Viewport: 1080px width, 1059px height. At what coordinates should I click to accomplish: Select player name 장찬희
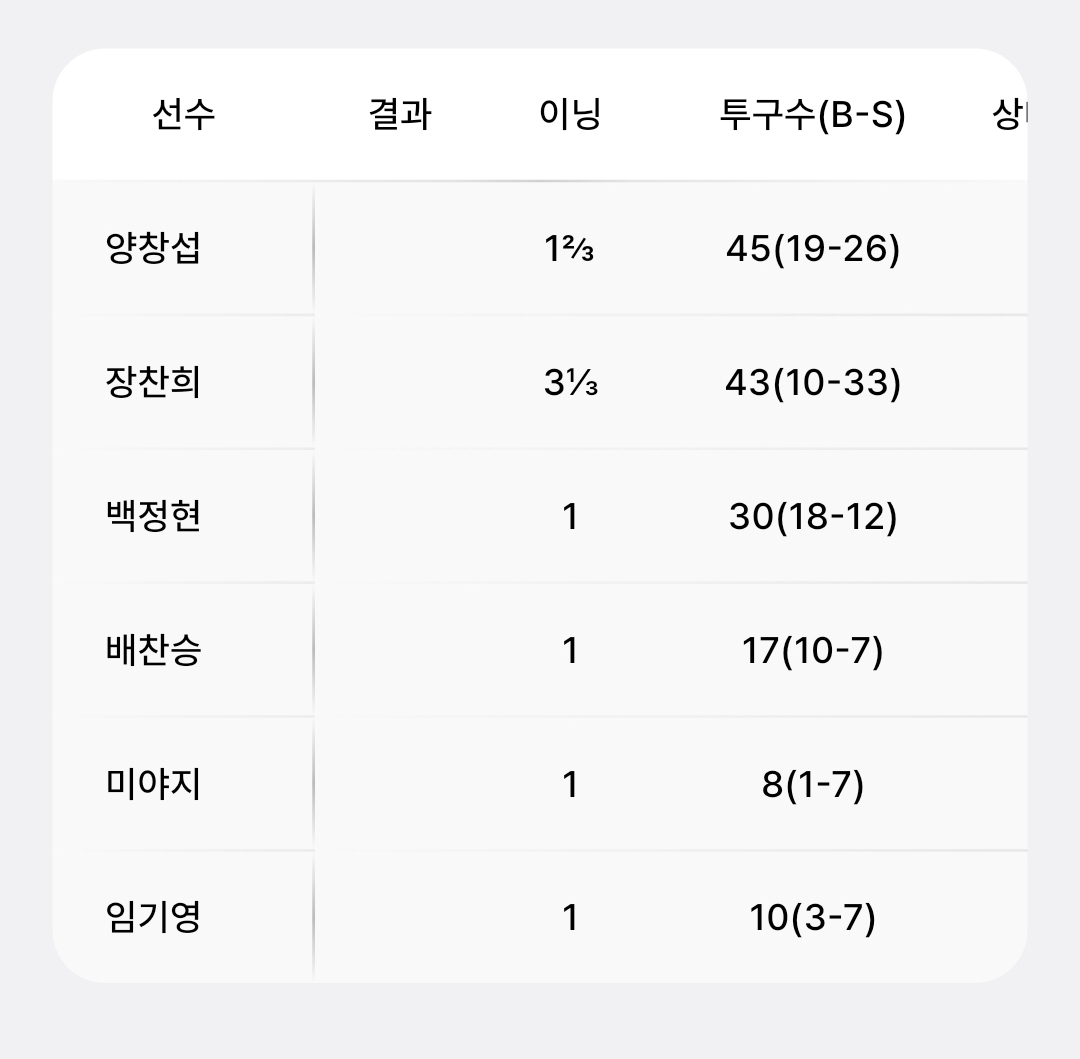tap(153, 382)
